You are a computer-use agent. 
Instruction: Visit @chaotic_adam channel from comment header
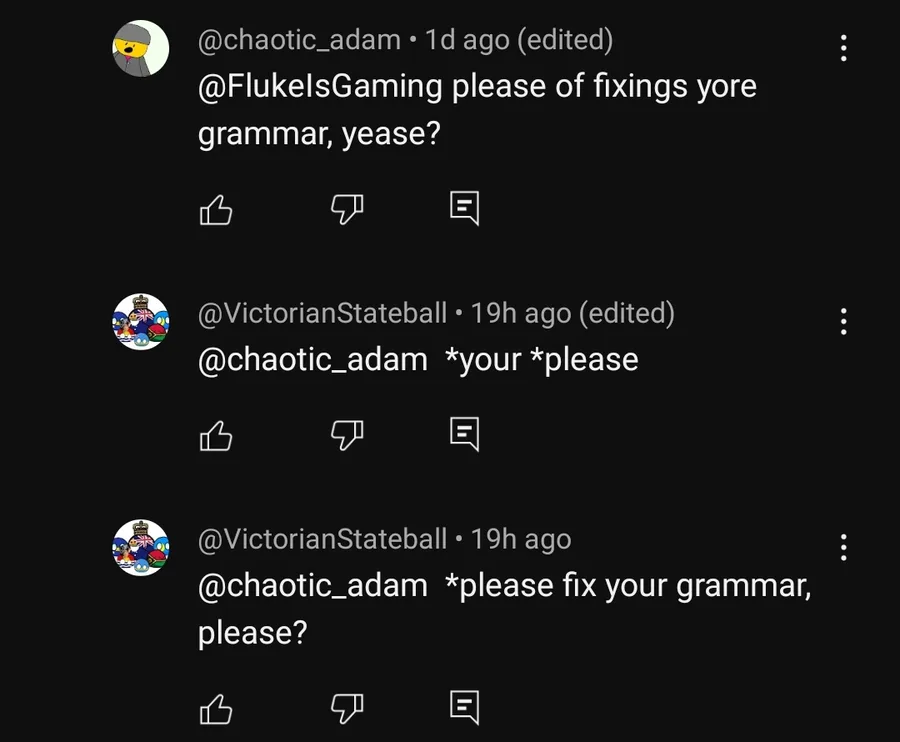(299, 41)
